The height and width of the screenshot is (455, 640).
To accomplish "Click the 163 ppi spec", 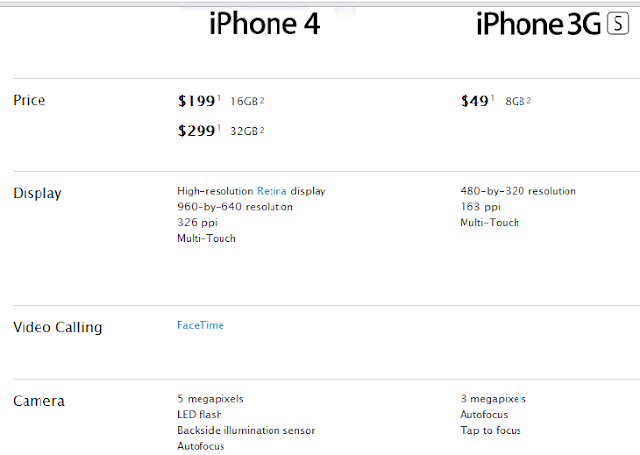I will (478, 207).
